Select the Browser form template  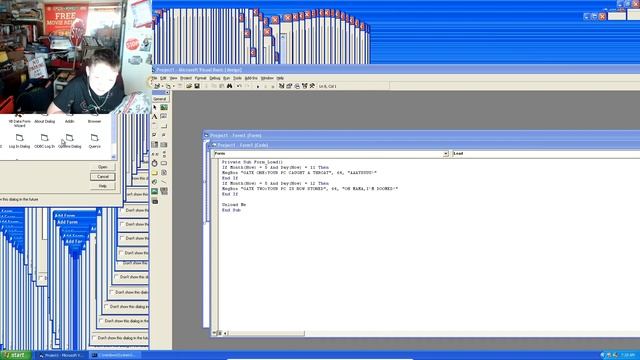click(94, 118)
